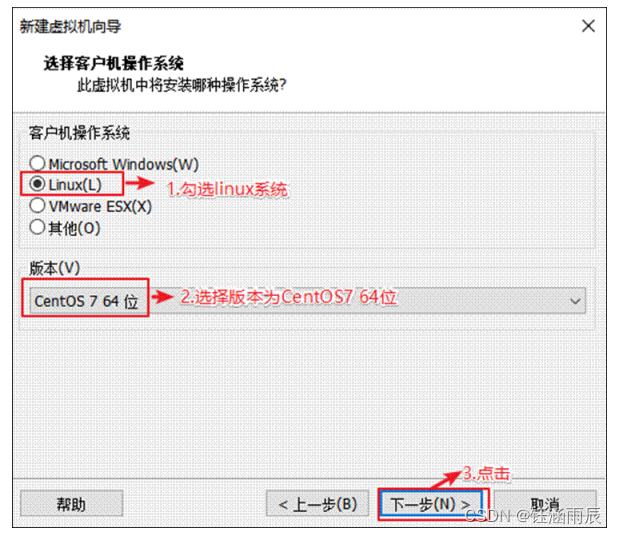Click the '此虚拟机中将安装哪种操作系统?' subtitle text
The width and height of the screenshot is (617, 534).
pos(181,85)
